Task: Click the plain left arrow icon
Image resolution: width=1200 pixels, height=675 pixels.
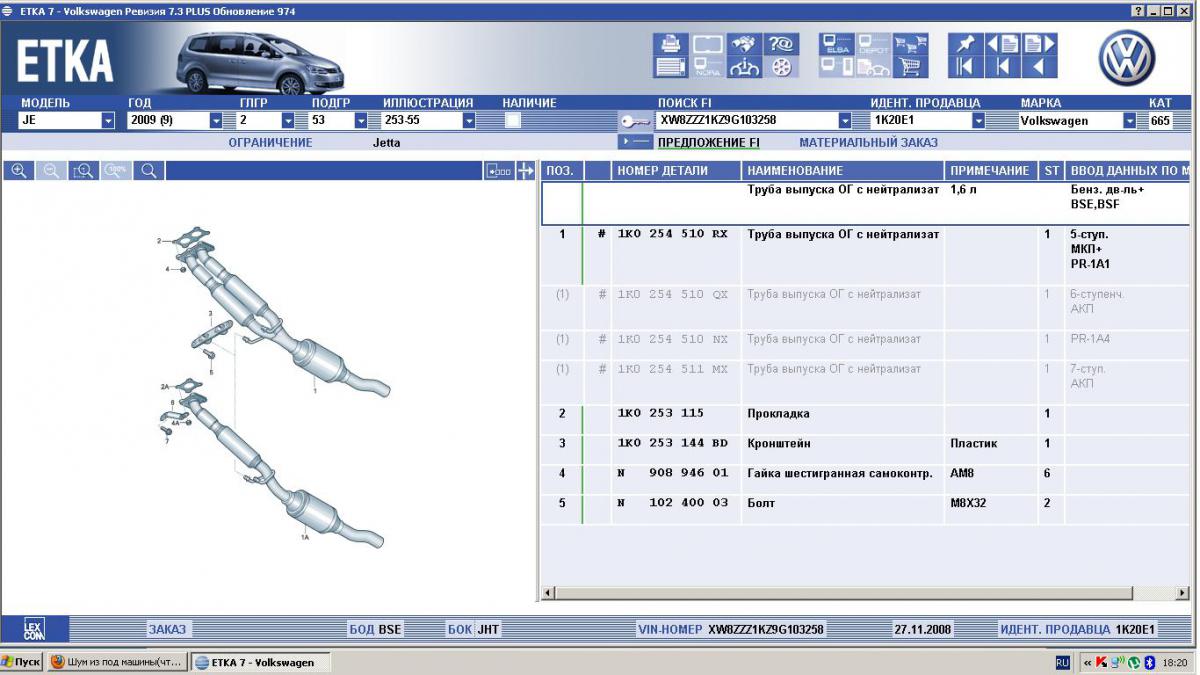Action: [x=1039, y=67]
